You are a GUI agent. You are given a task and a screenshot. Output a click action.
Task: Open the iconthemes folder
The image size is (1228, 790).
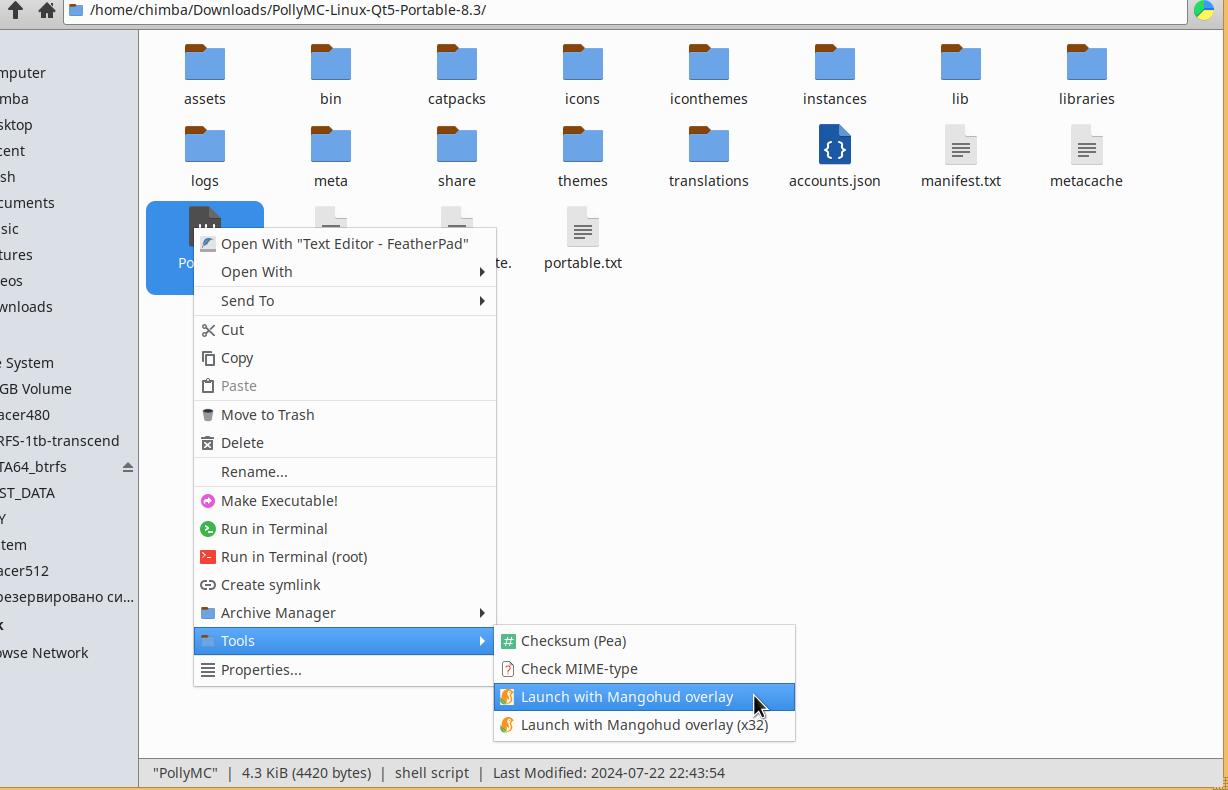point(709,75)
